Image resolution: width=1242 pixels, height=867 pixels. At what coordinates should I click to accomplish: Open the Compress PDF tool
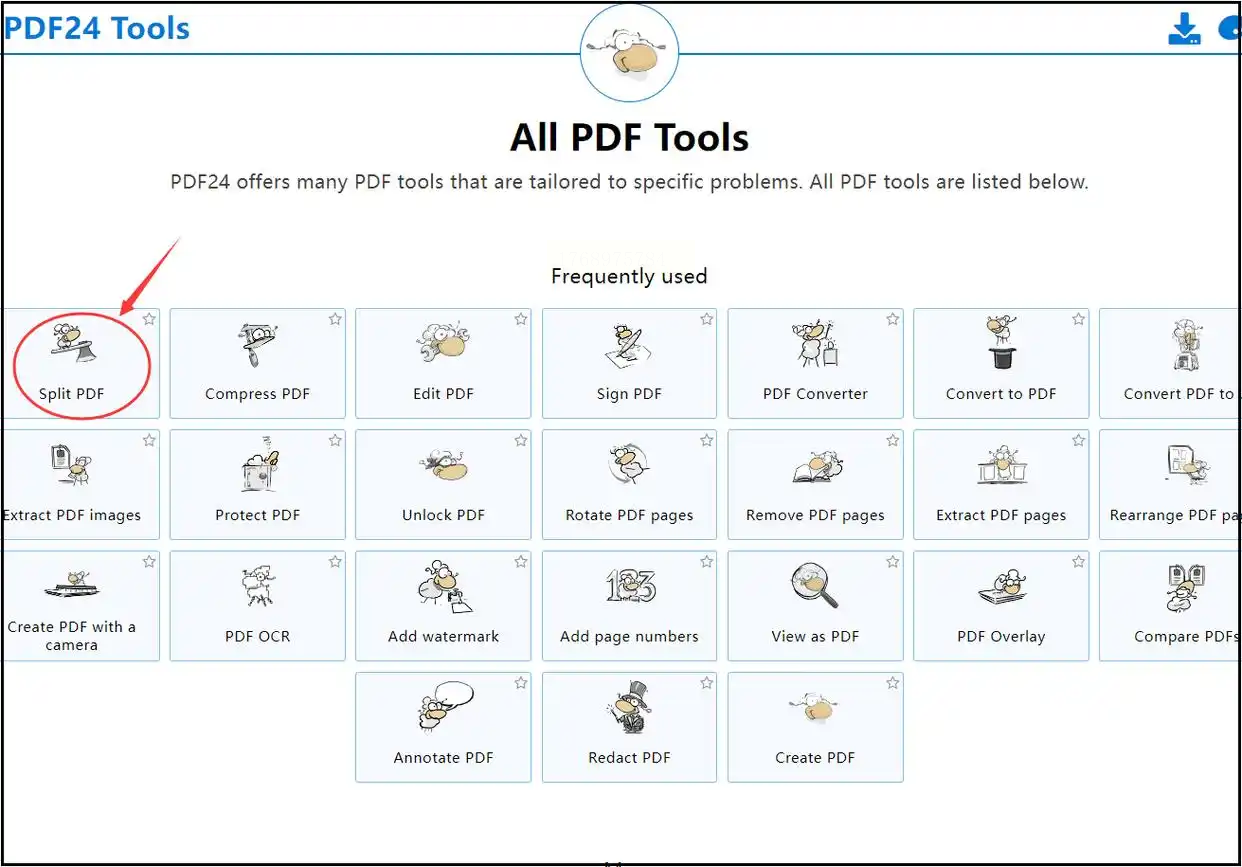pyautogui.click(x=257, y=363)
